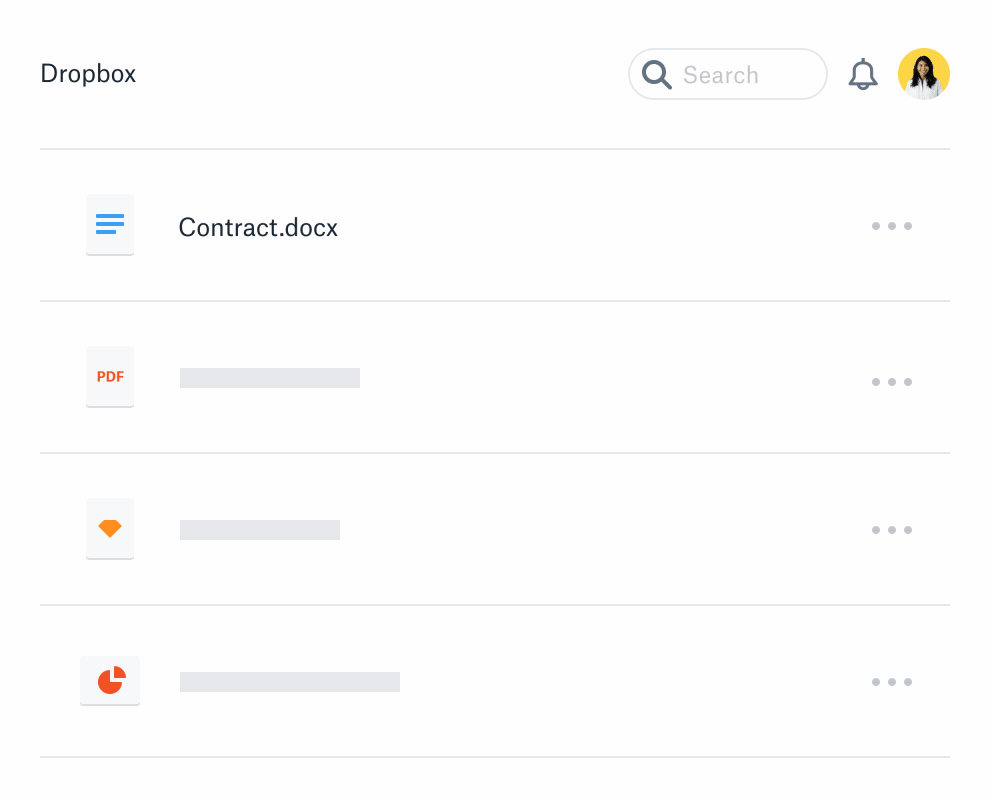
Task: Open the three-dot menu for the PDF file
Action: tap(891, 382)
